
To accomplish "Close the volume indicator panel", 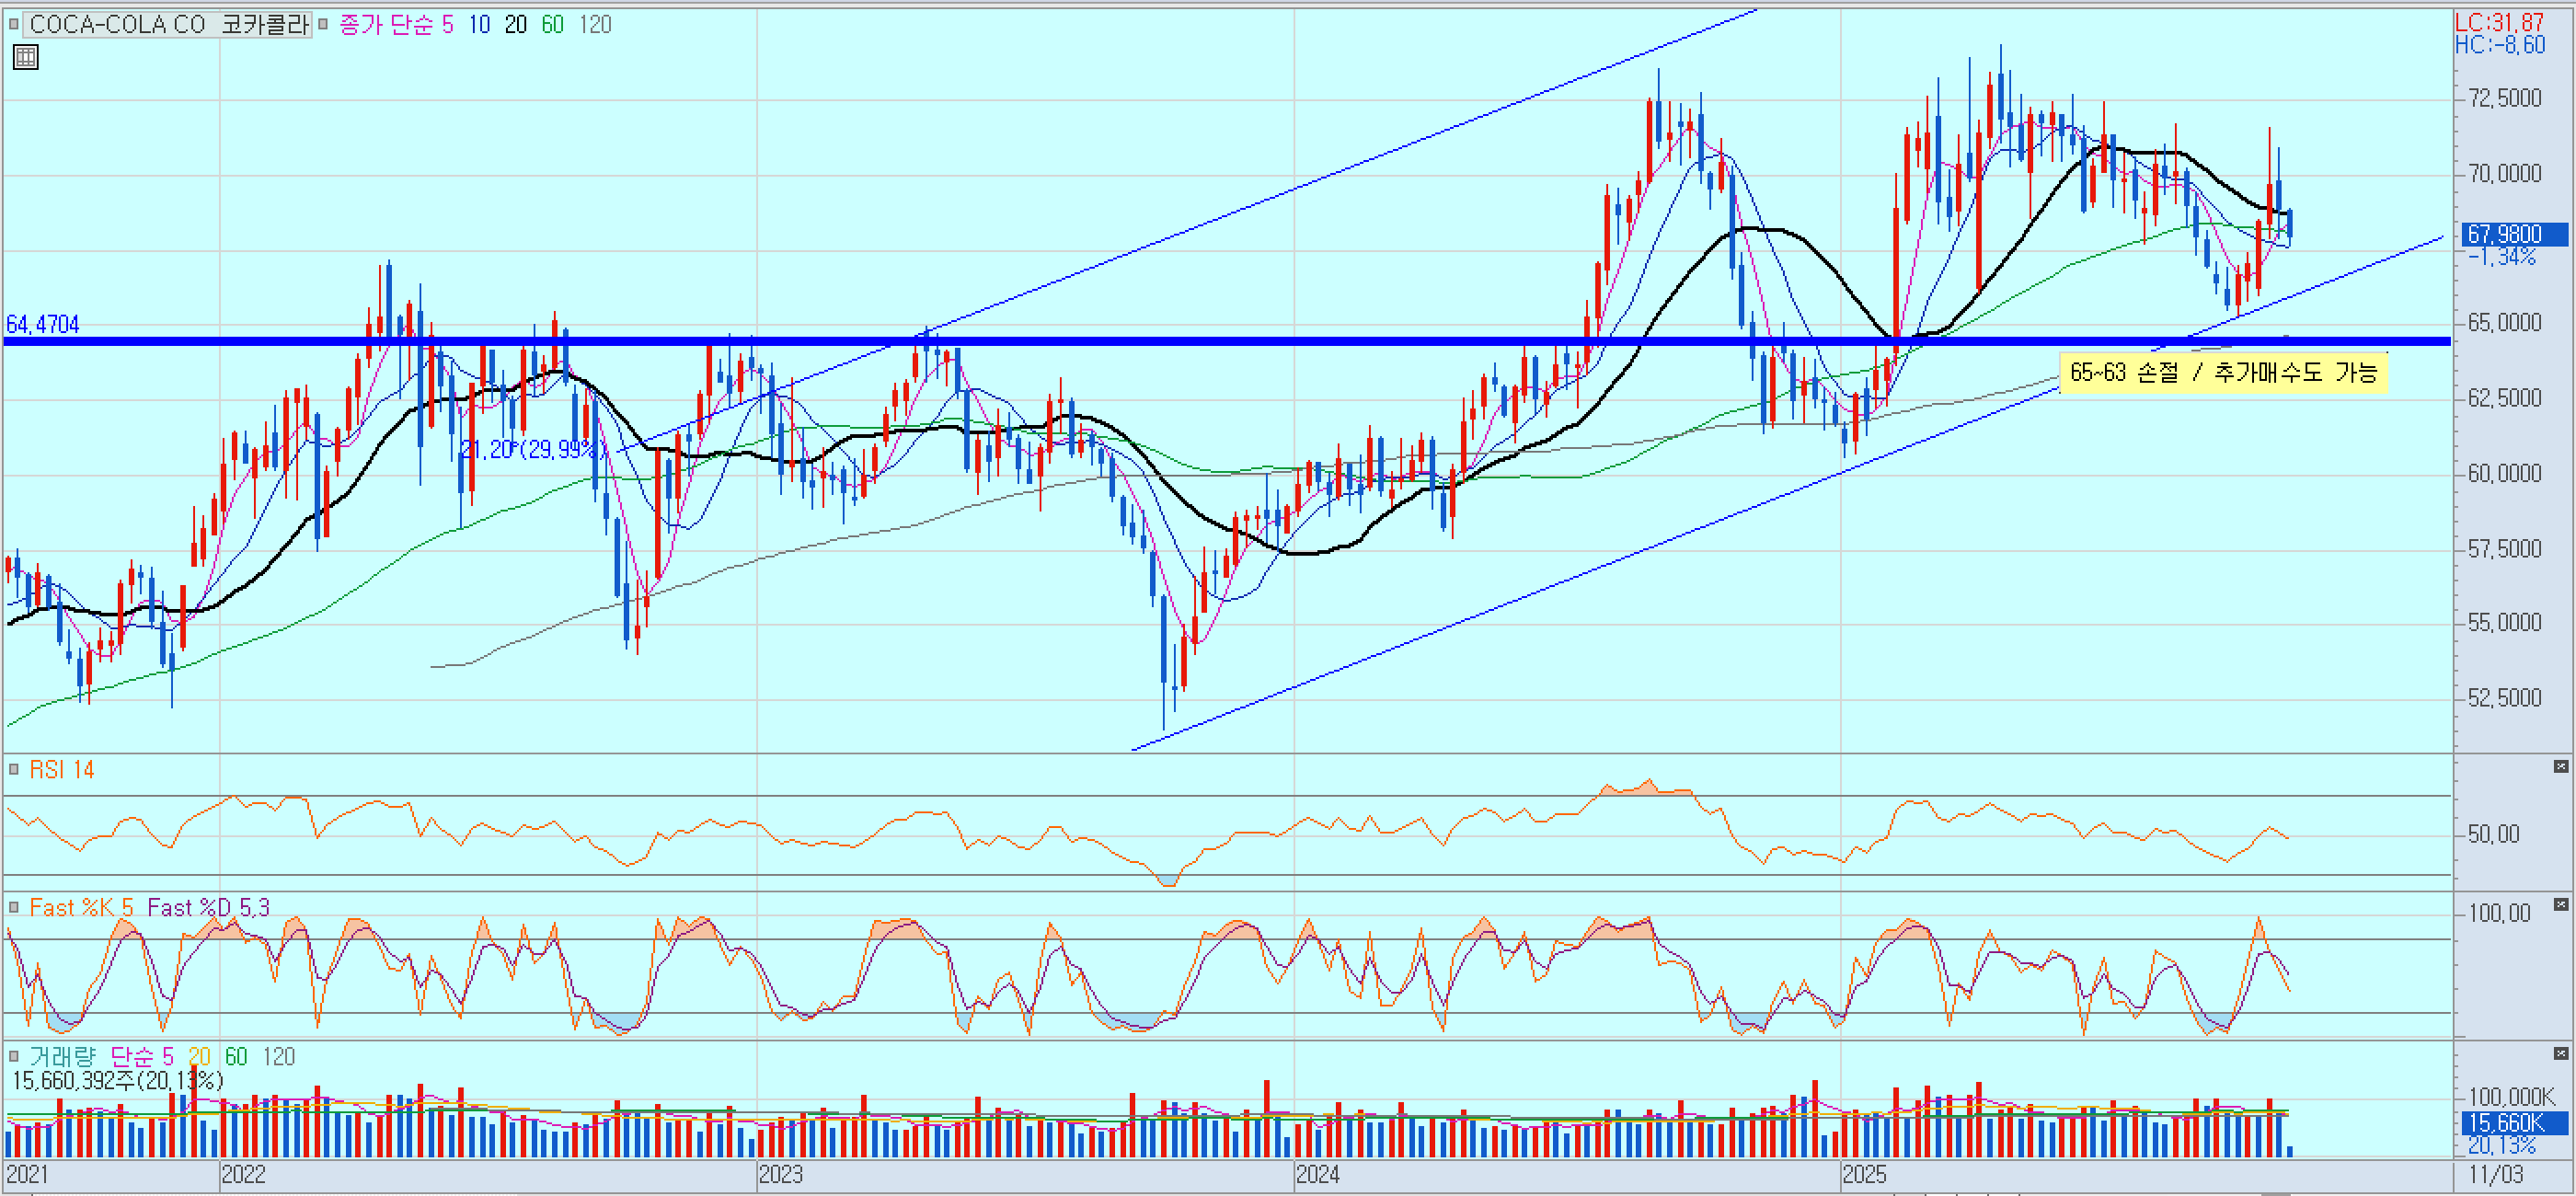I will (2560, 1053).
